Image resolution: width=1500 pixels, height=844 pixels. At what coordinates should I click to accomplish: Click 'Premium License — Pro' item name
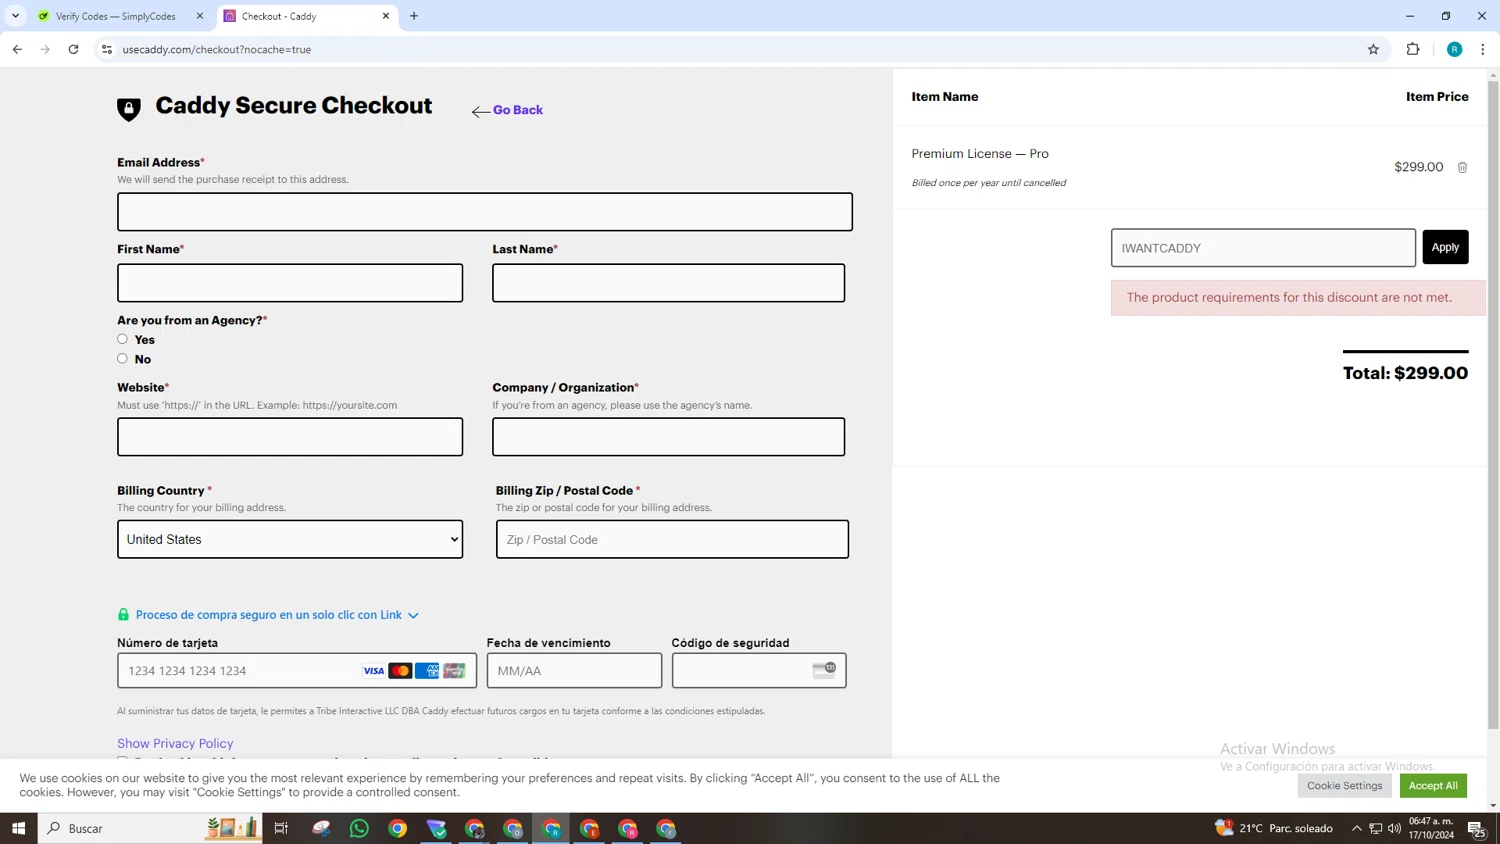(x=980, y=154)
